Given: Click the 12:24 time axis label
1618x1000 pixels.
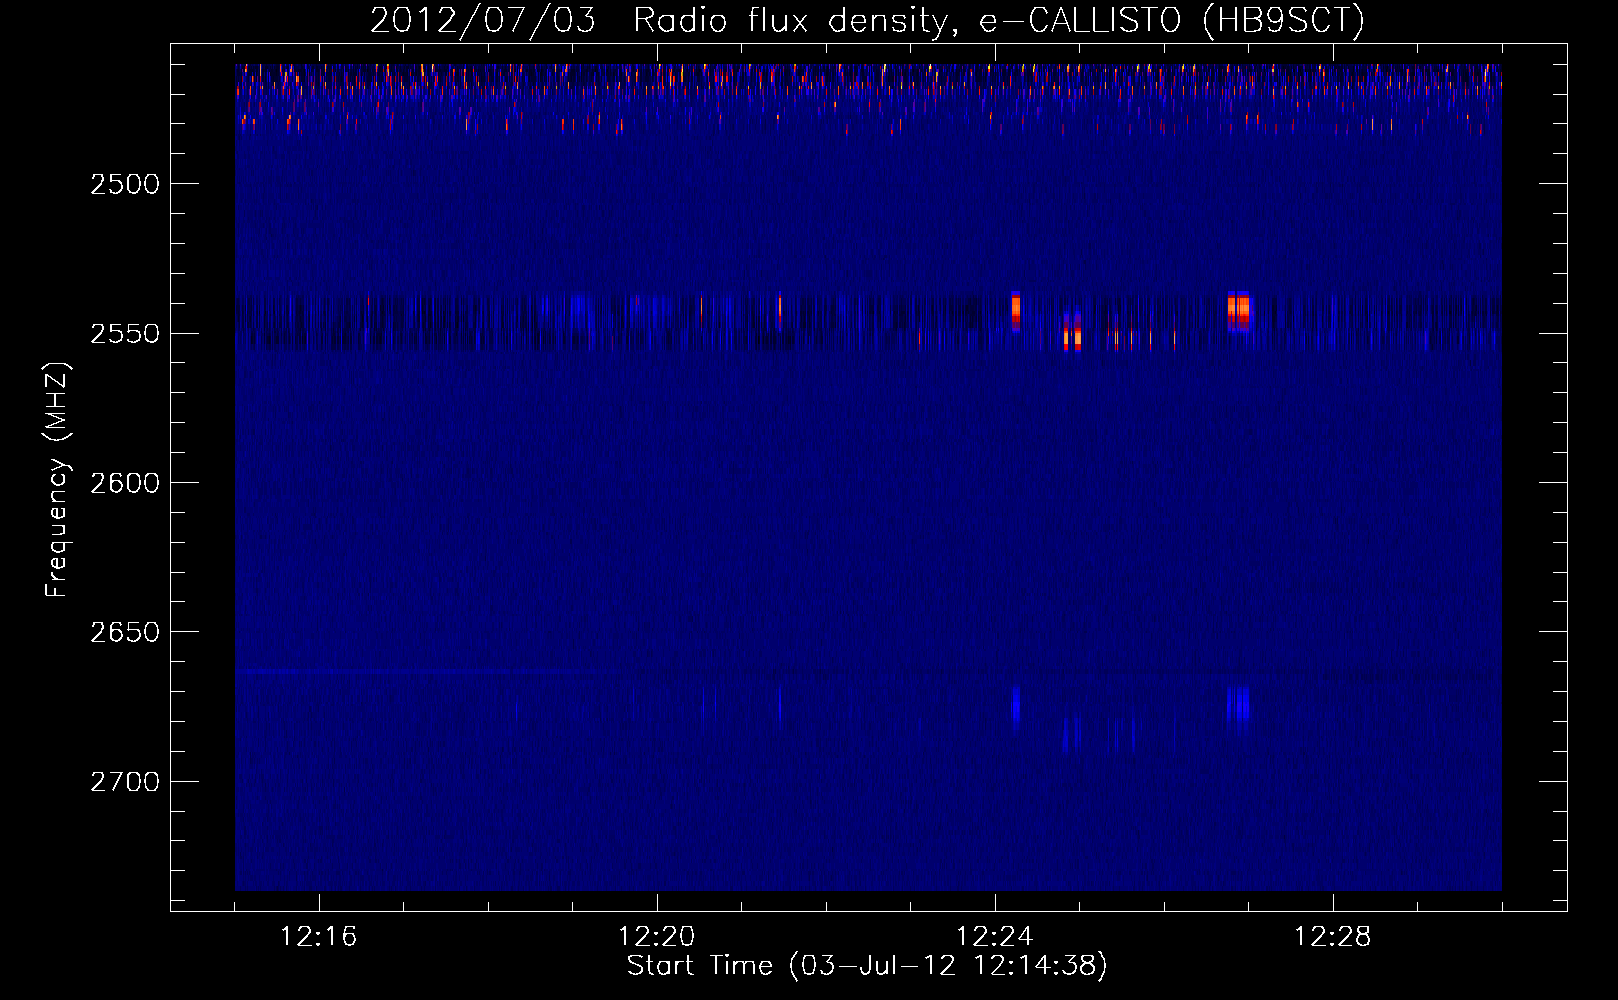Looking at the screenshot, I should pyautogui.click(x=995, y=937).
